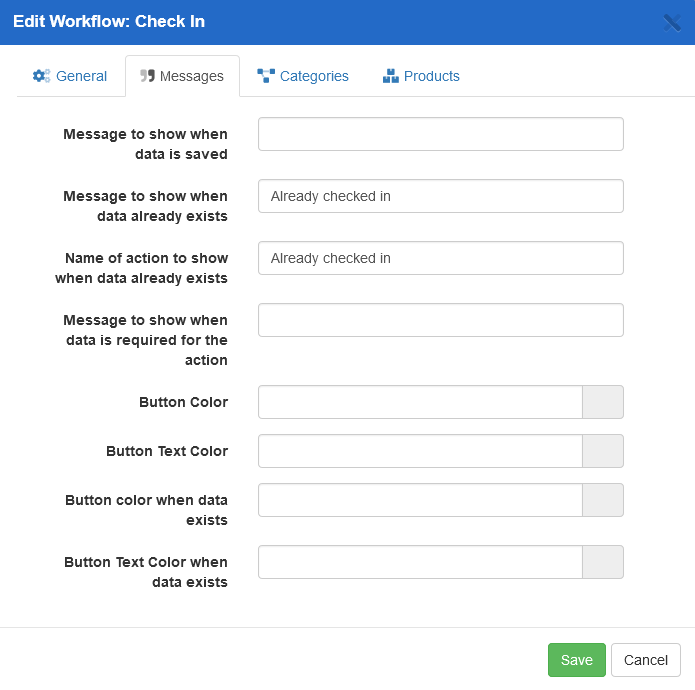The height and width of the screenshot is (690, 695).
Task: Switch to the General tab
Action: click(70, 76)
